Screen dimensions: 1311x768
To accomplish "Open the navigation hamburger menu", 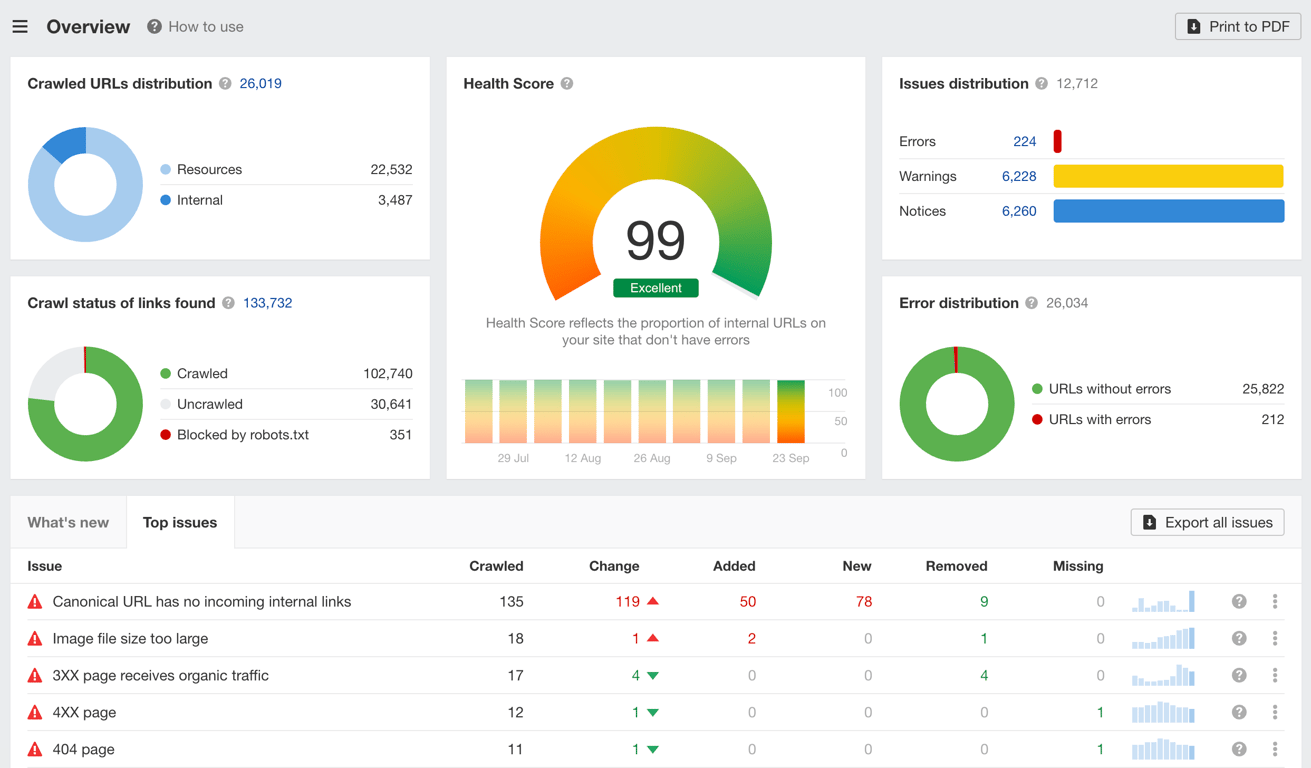I will tap(20, 26).
